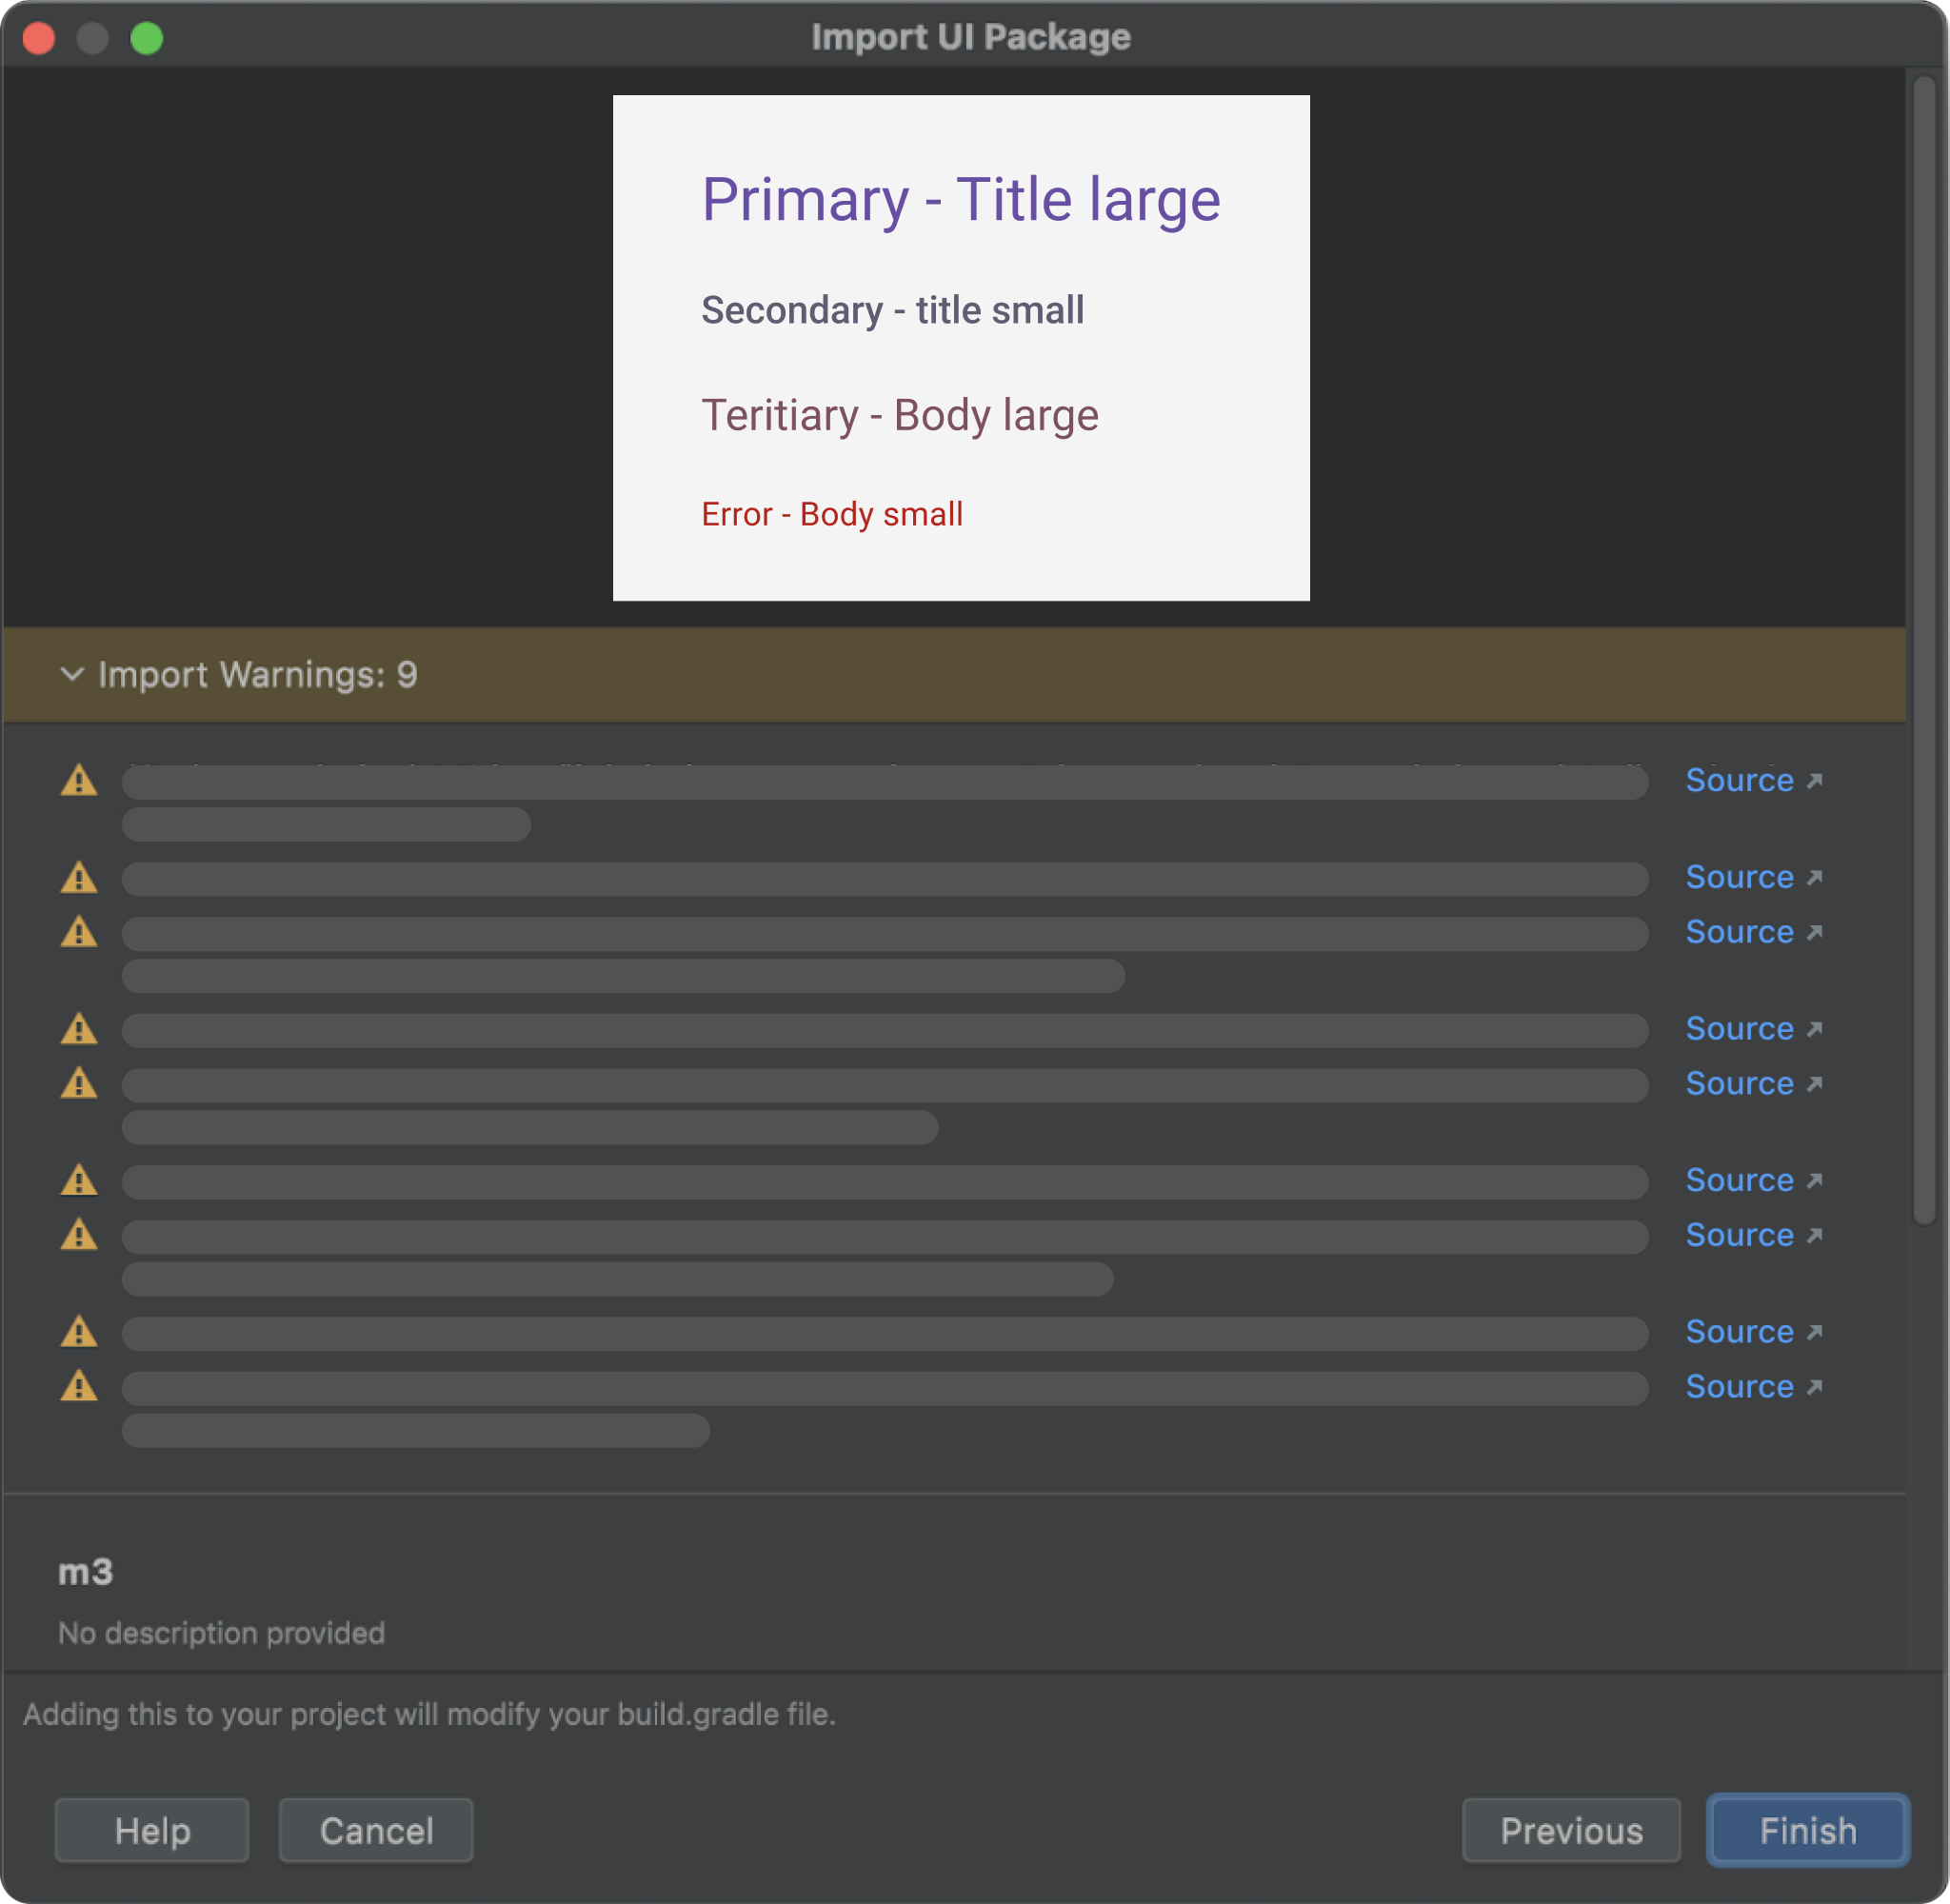Click the Cancel button
1950x1904 pixels.
point(375,1831)
